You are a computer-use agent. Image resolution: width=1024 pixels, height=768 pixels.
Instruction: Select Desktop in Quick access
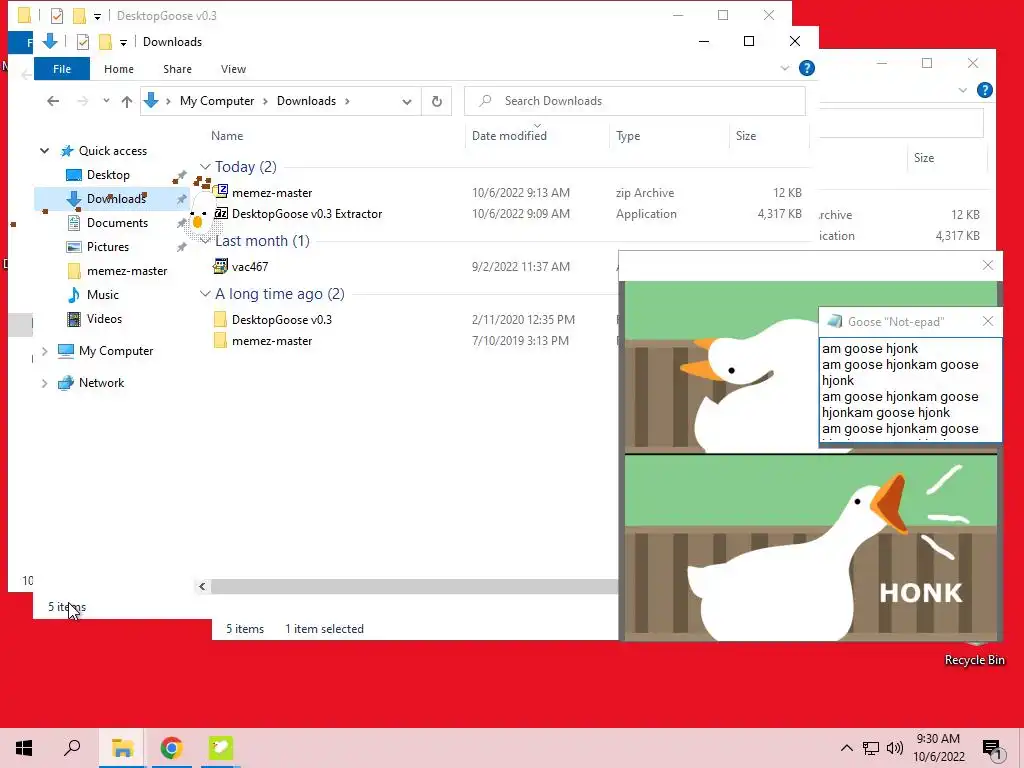coord(108,175)
